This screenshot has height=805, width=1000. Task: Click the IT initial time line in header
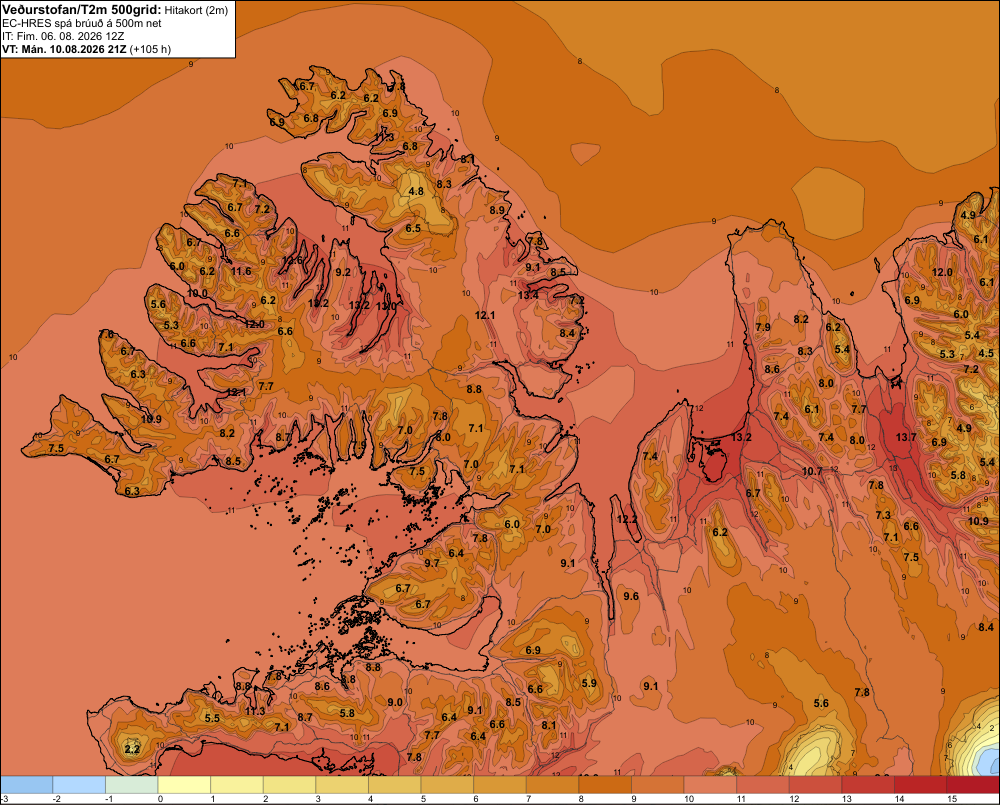(63, 36)
